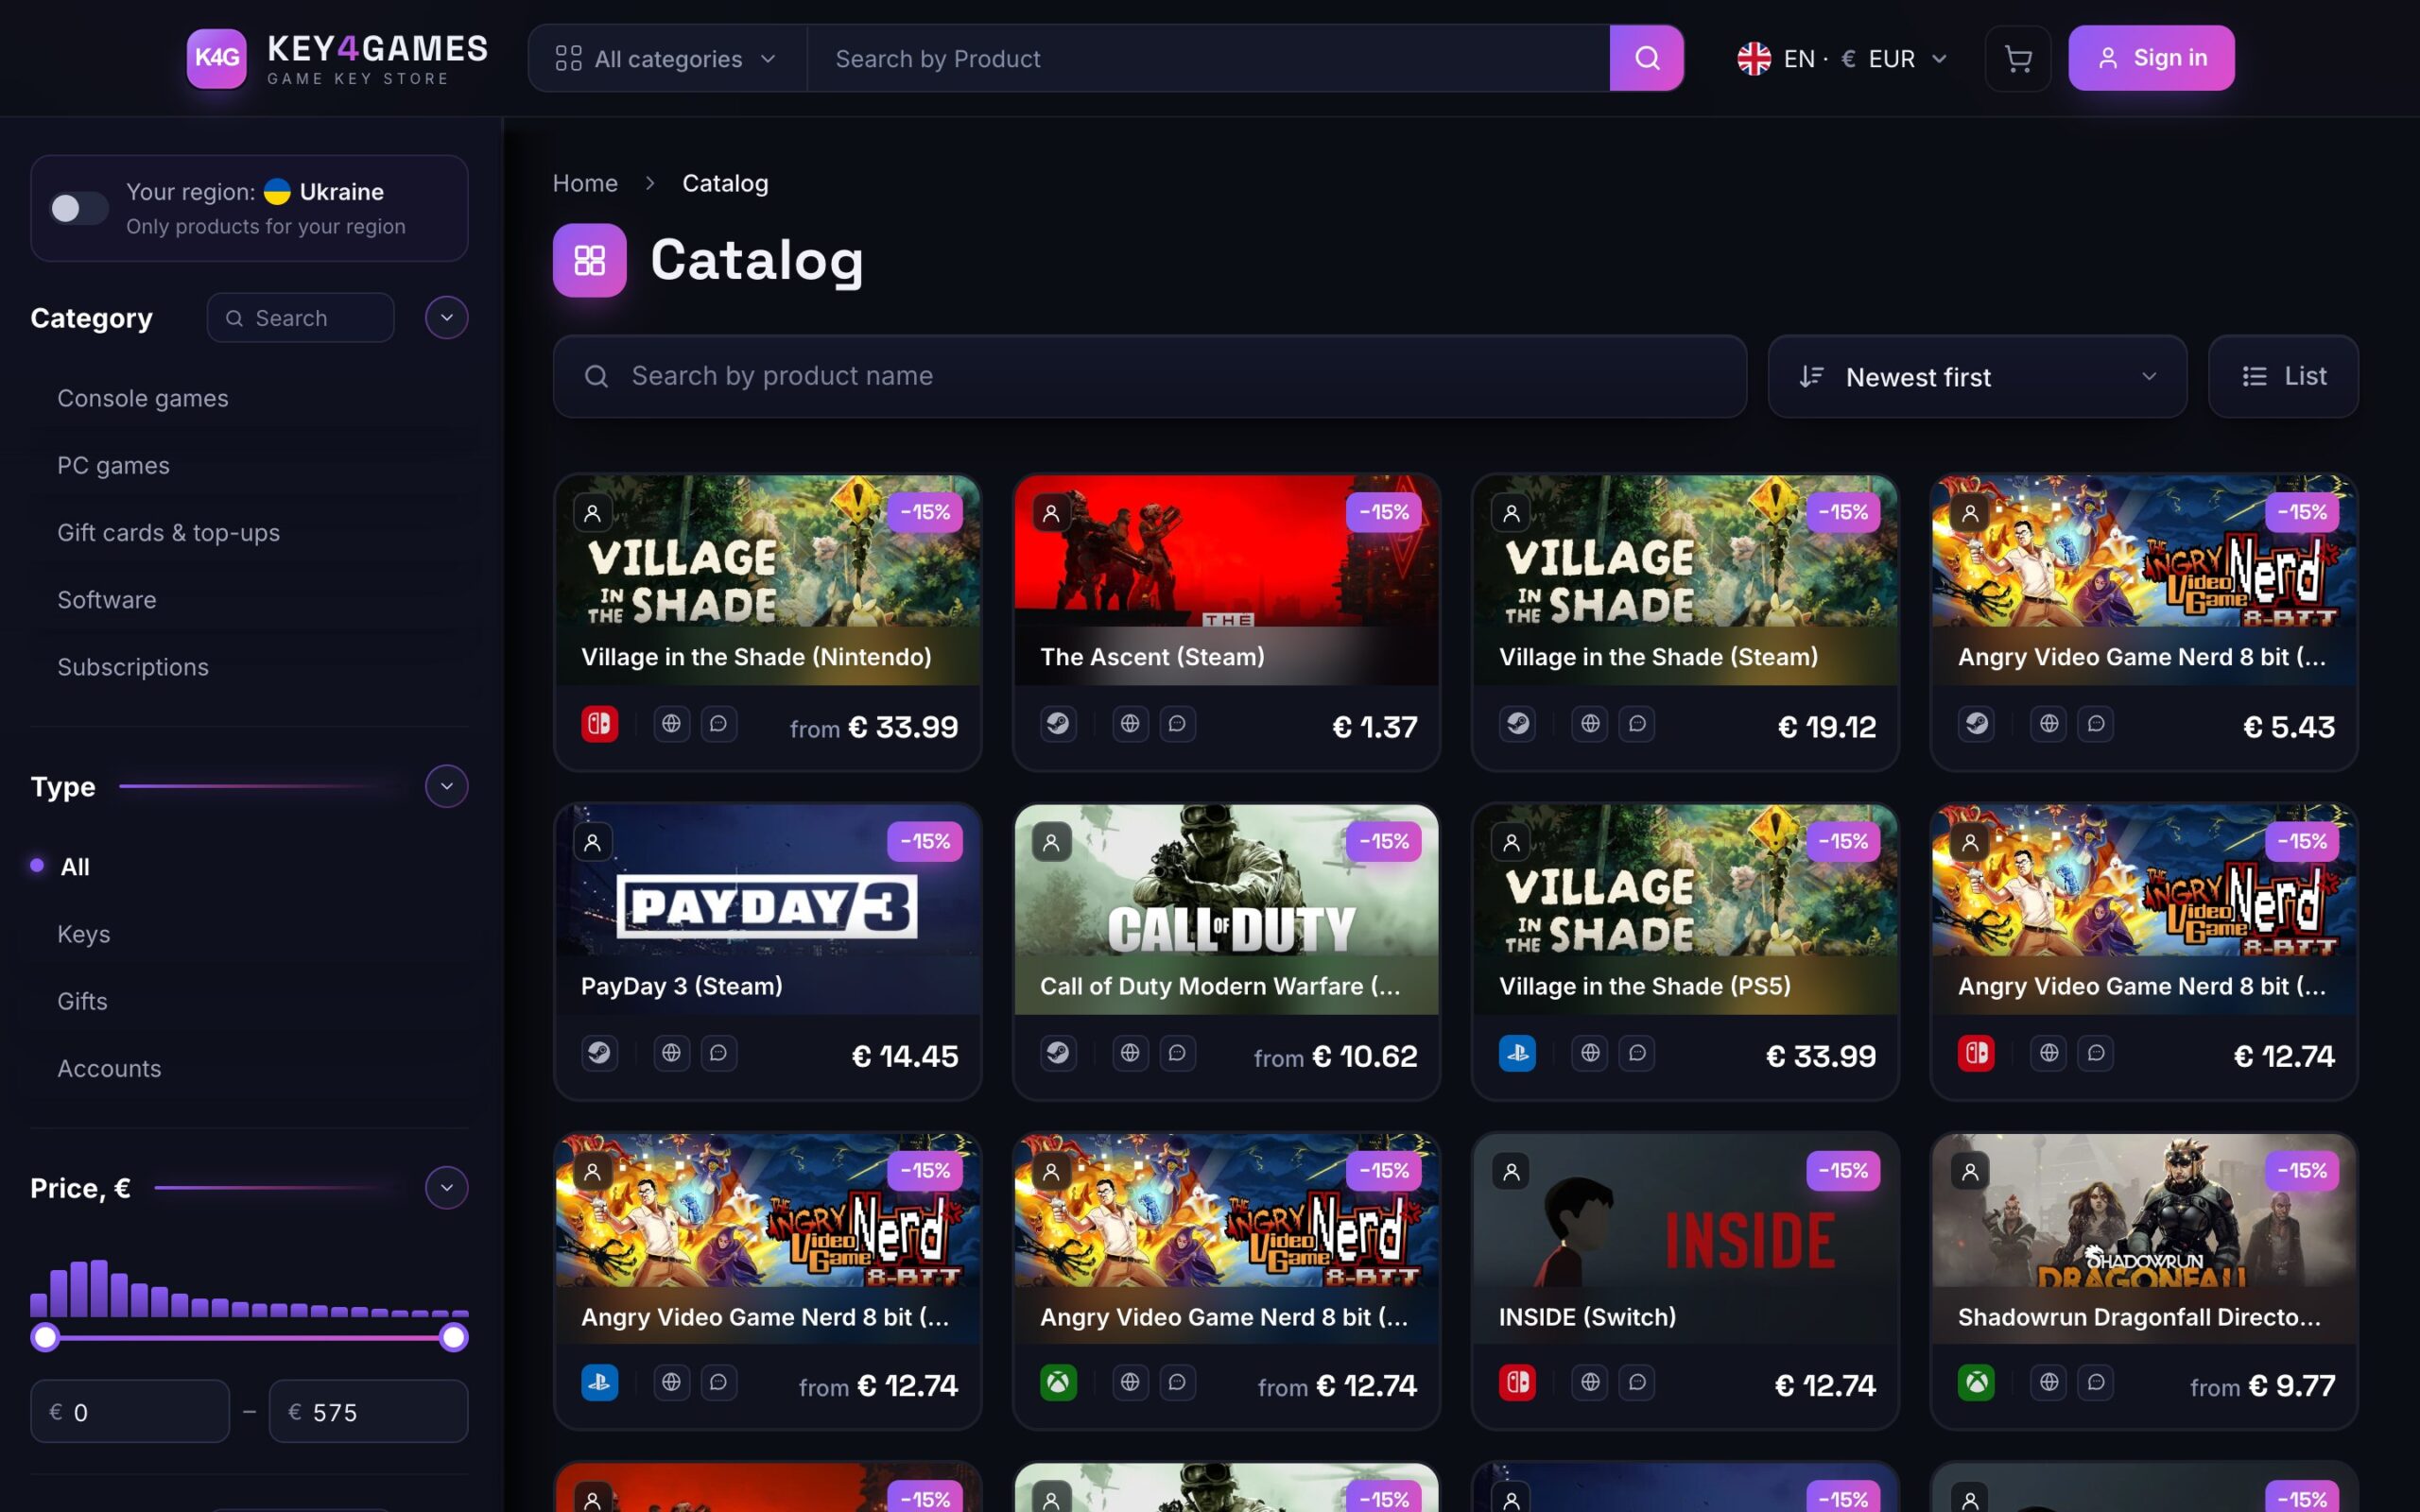The image size is (2420, 1512).
Task: Click Xbox icon on Shadowrun Dragonfall card
Action: pyautogui.click(x=1976, y=1383)
